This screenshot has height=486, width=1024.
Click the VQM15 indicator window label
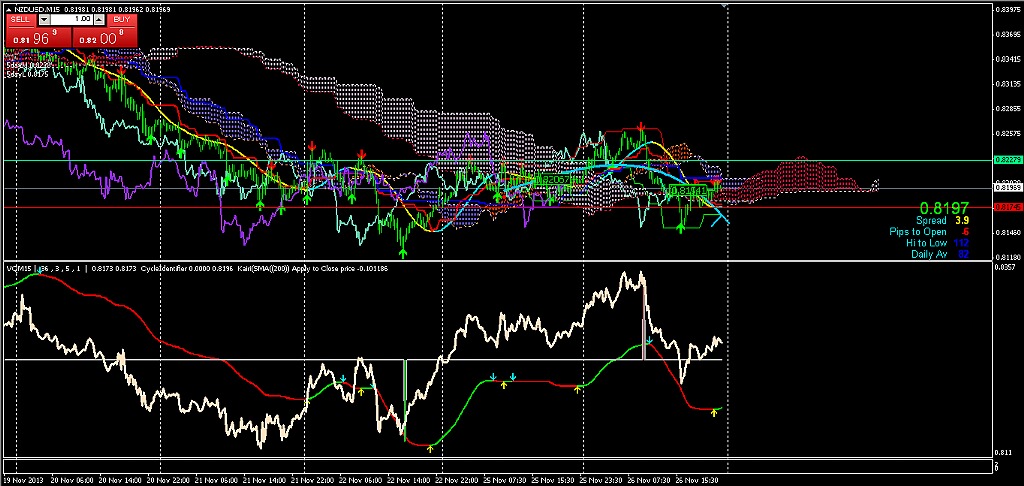pyautogui.click(x=18, y=268)
